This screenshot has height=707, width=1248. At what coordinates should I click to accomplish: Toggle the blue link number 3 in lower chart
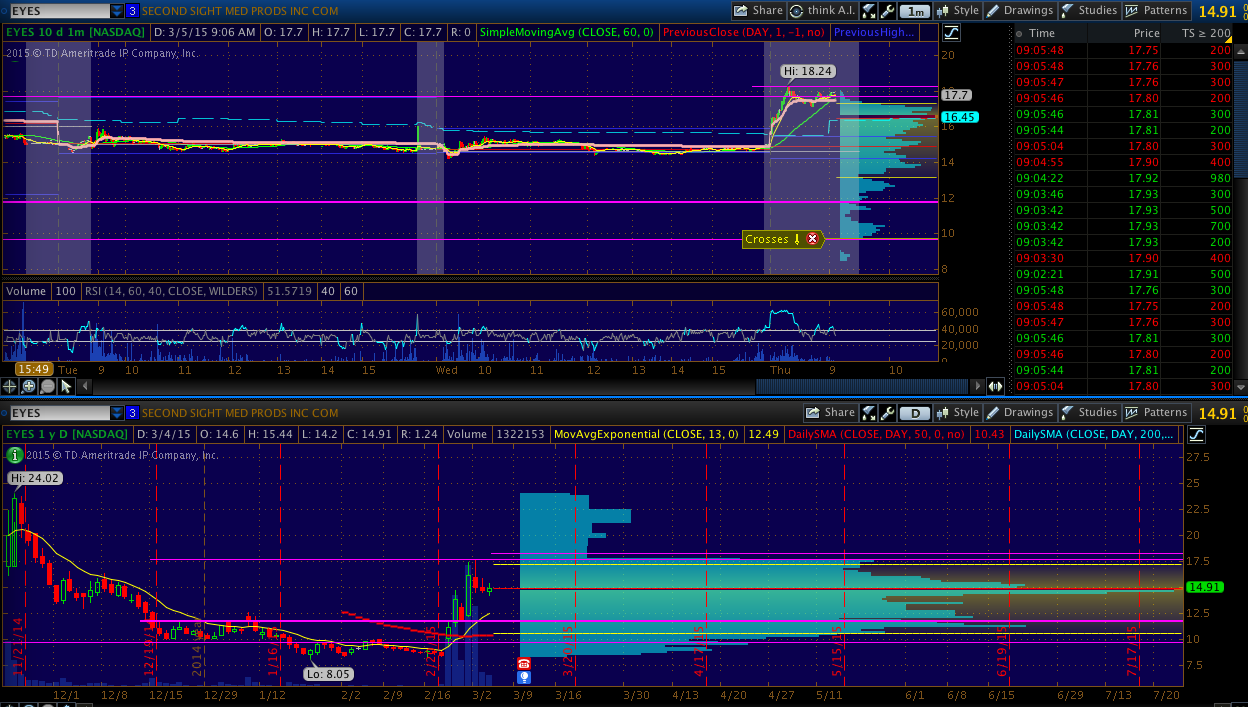pyautogui.click(x=132, y=413)
